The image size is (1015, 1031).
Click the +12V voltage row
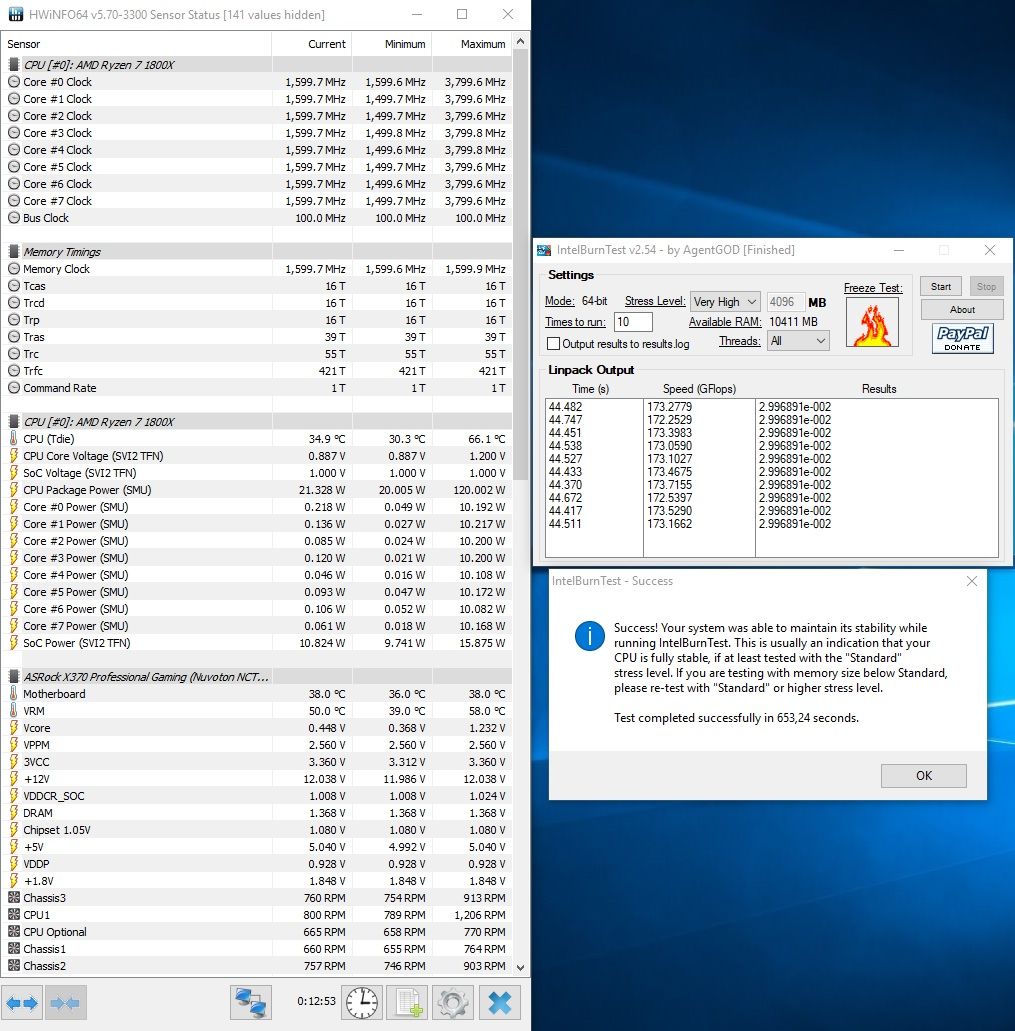point(257,779)
